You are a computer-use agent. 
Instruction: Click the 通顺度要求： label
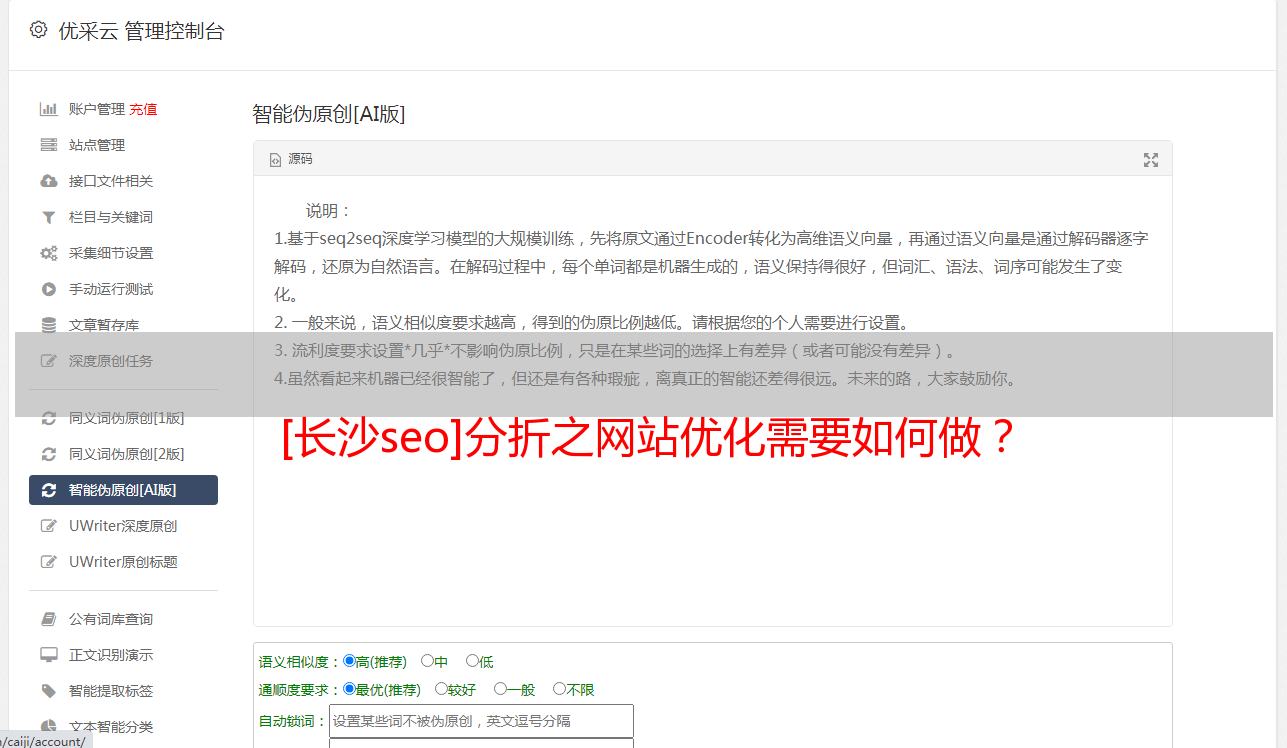(300, 690)
